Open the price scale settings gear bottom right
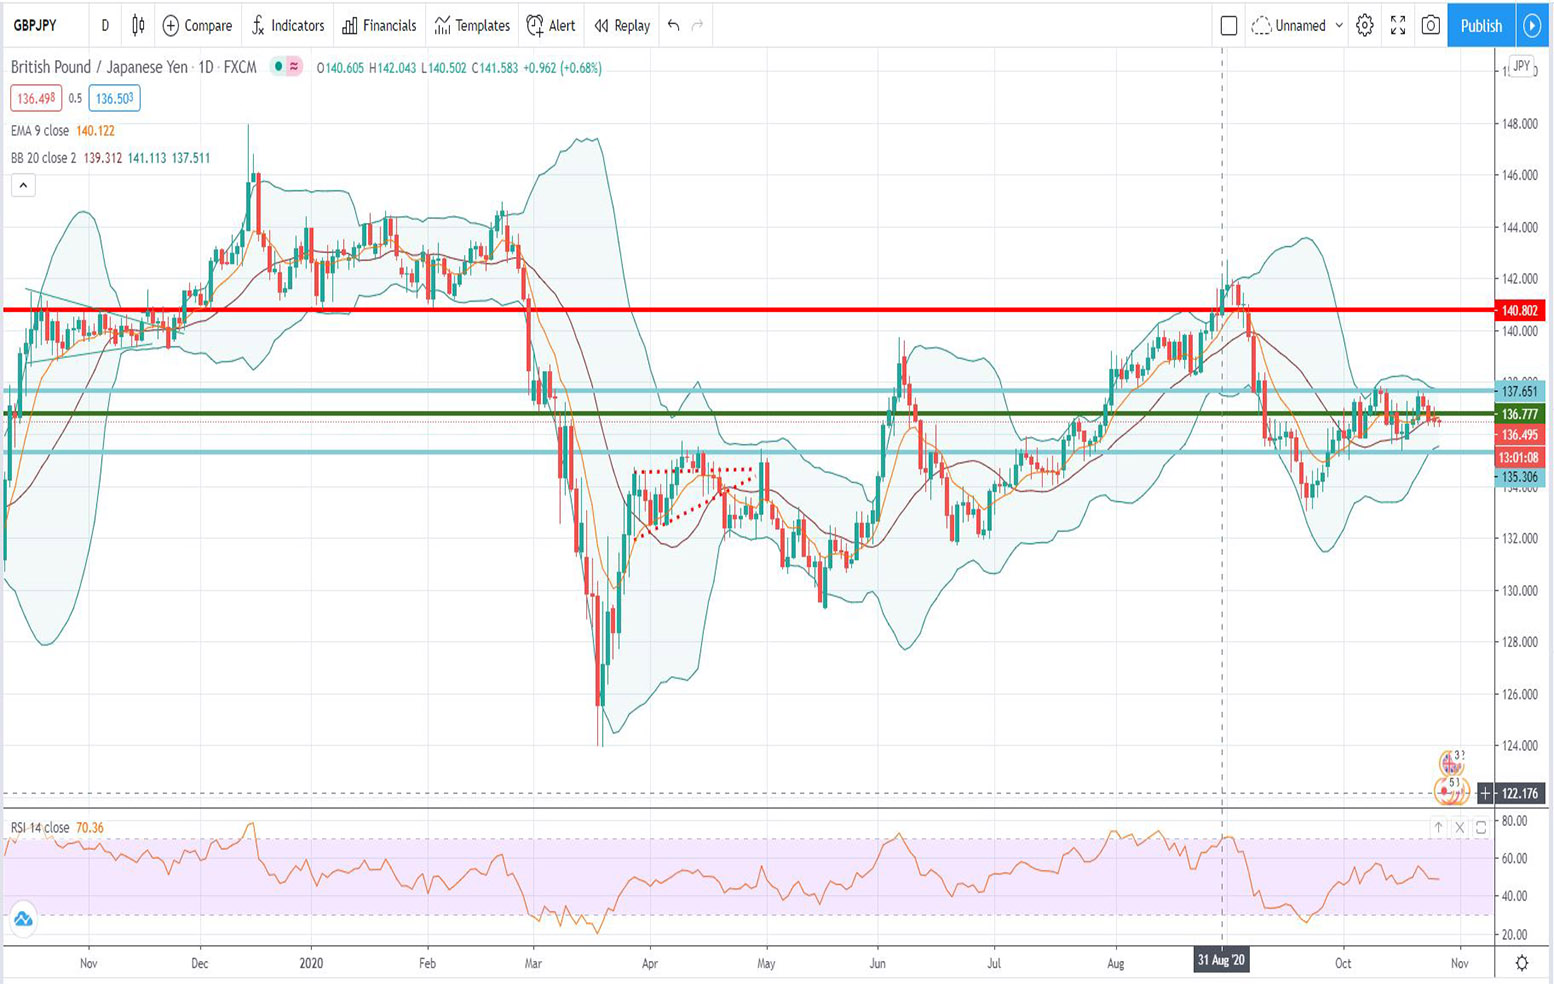This screenshot has height=984, width=1554. point(1522,961)
